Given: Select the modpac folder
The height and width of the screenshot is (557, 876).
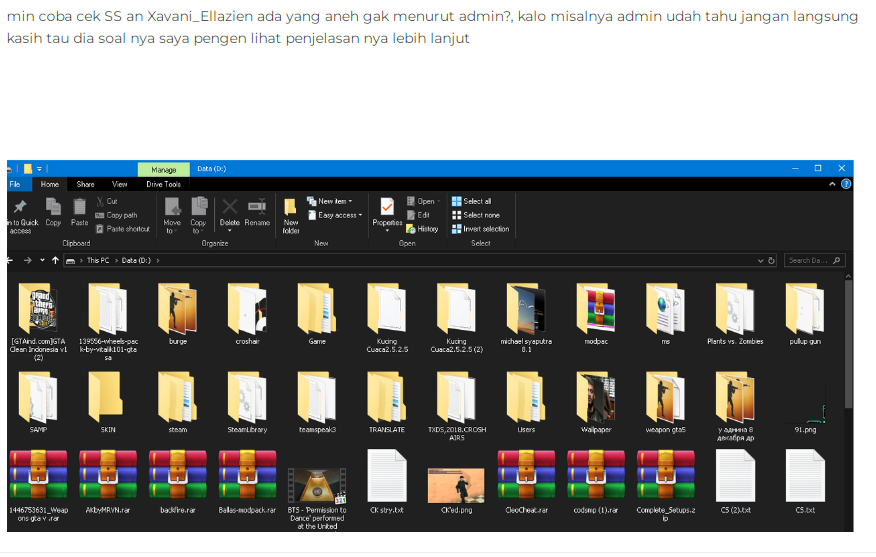Looking at the screenshot, I should click(x=596, y=313).
